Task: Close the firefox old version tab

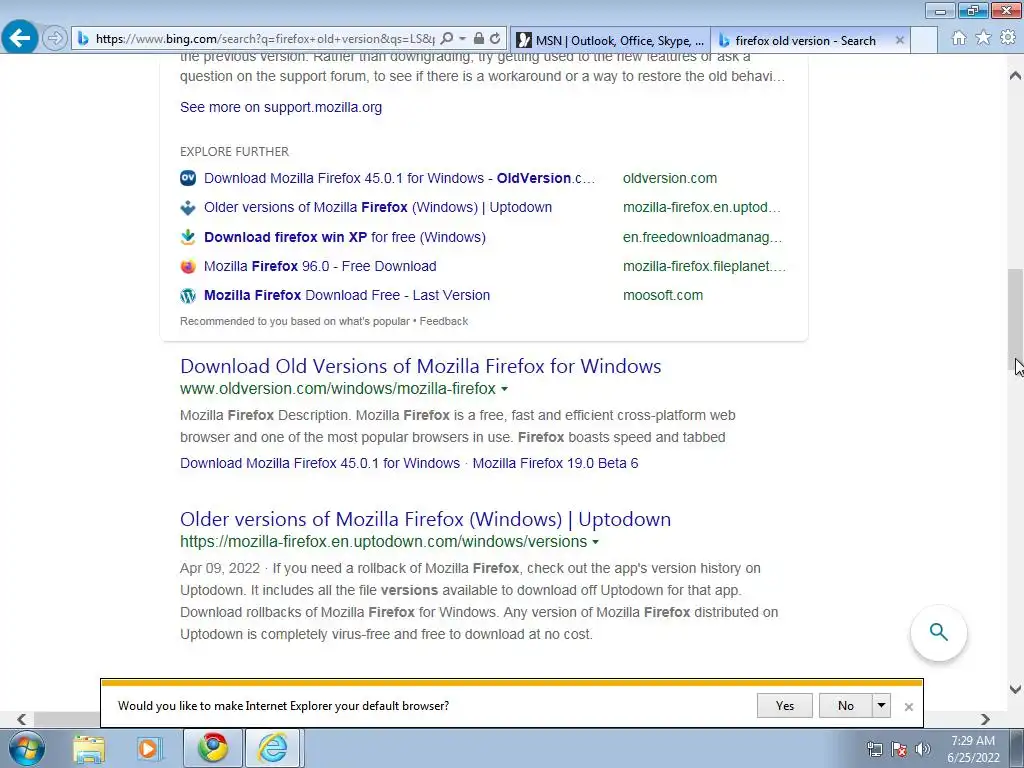Action: point(899,40)
